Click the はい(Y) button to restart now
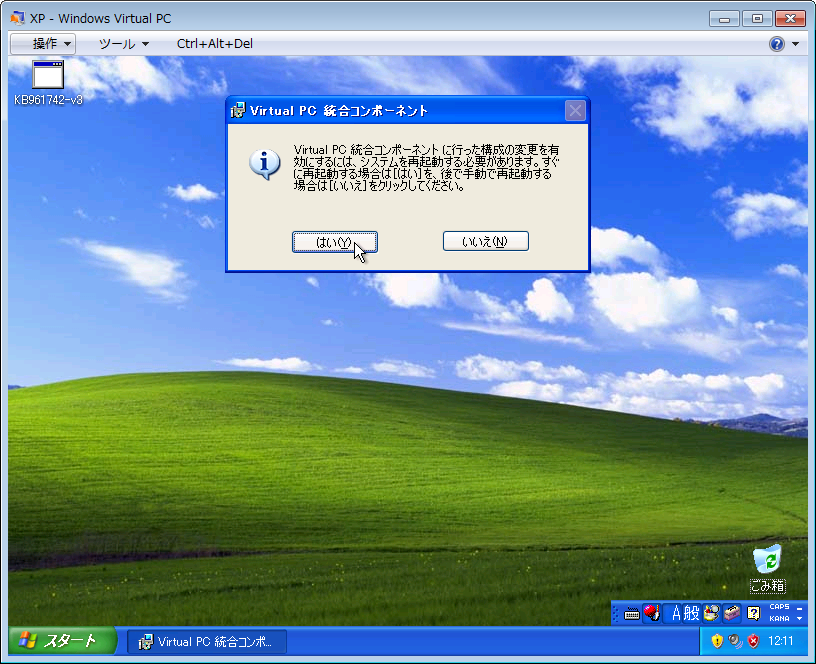The height and width of the screenshot is (664, 816). pyautogui.click(x=335, y=242)
